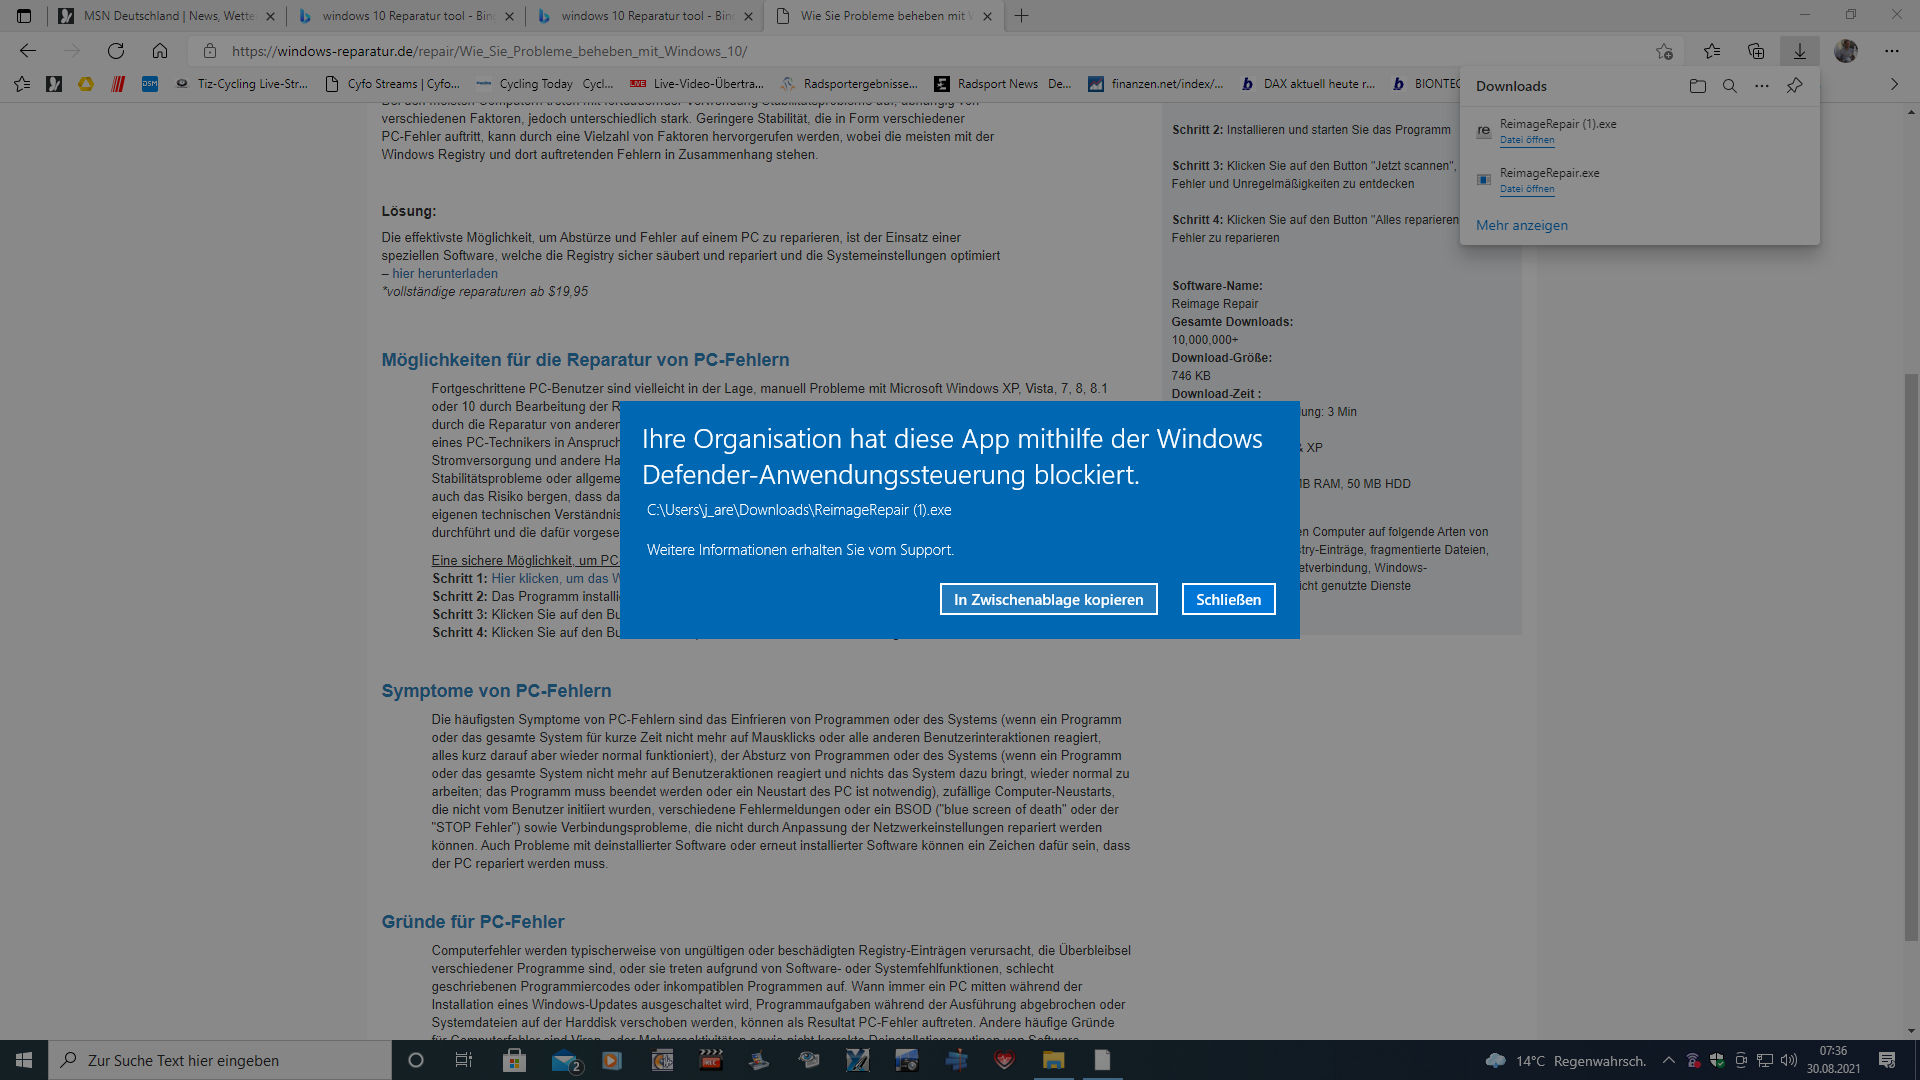Close the active Wie Sie Probleme tab
This screenshot has height=1080, width=1920.
(x=988, y=16)
